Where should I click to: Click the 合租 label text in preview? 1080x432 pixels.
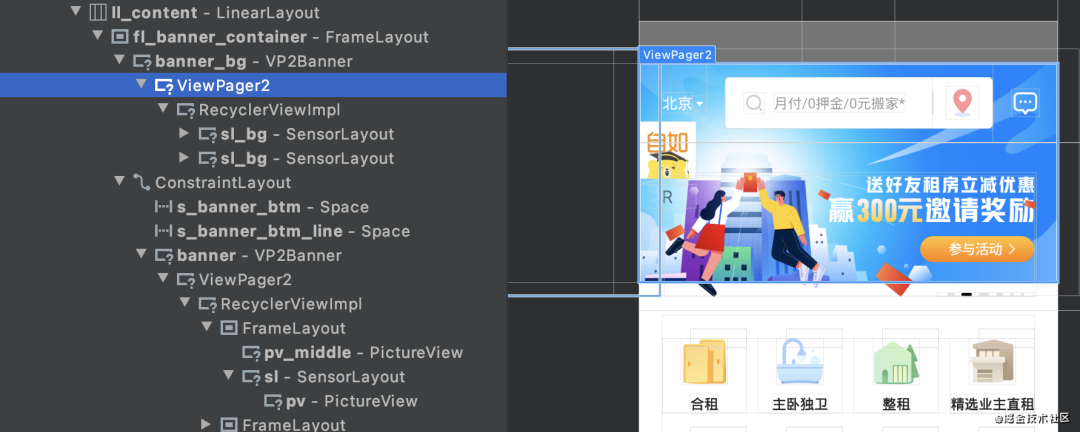(x=704, y=404)
